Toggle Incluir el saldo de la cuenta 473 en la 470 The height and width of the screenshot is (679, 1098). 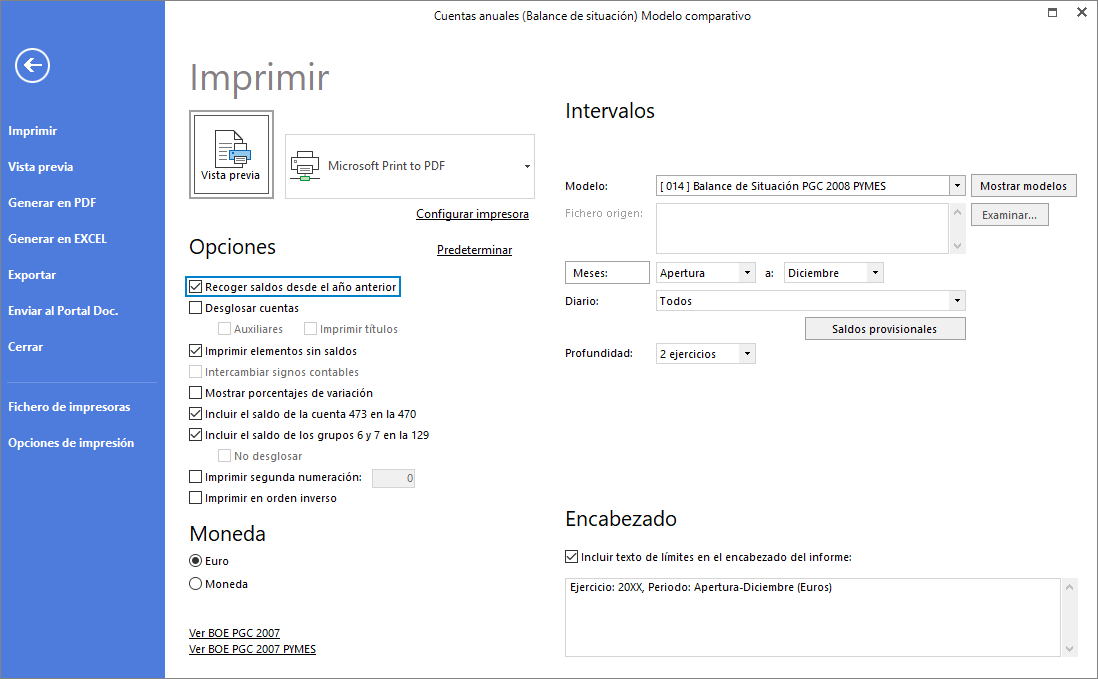click(x=196, y=414)
